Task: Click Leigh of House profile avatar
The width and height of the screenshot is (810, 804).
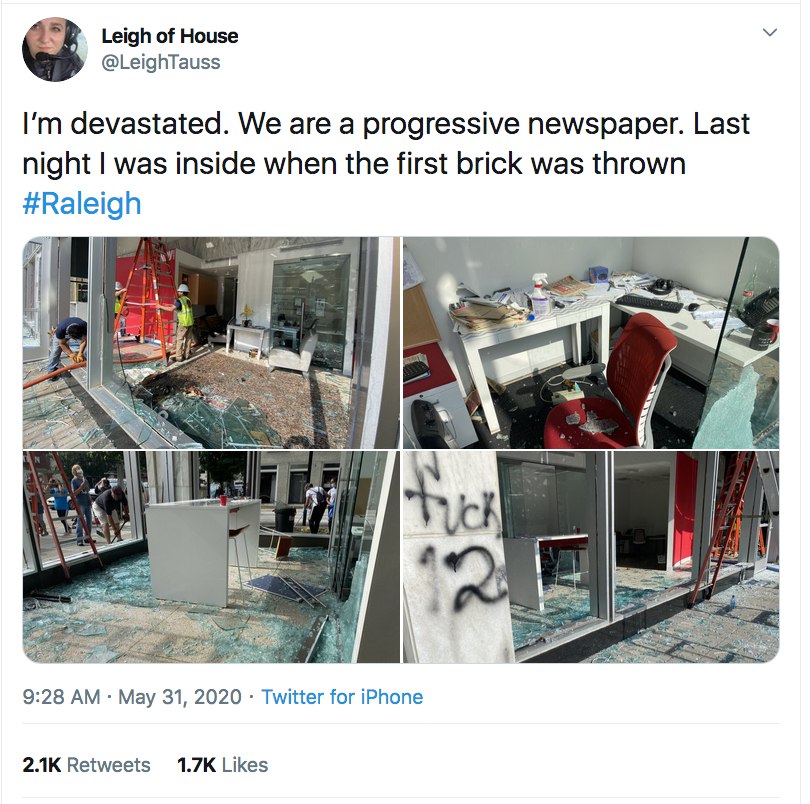Action: point(55,49)
